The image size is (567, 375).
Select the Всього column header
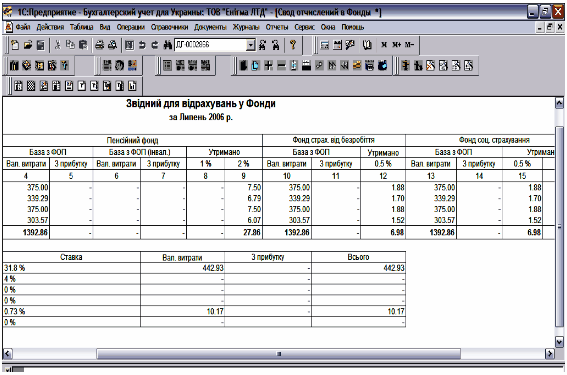tap(358, 257)
